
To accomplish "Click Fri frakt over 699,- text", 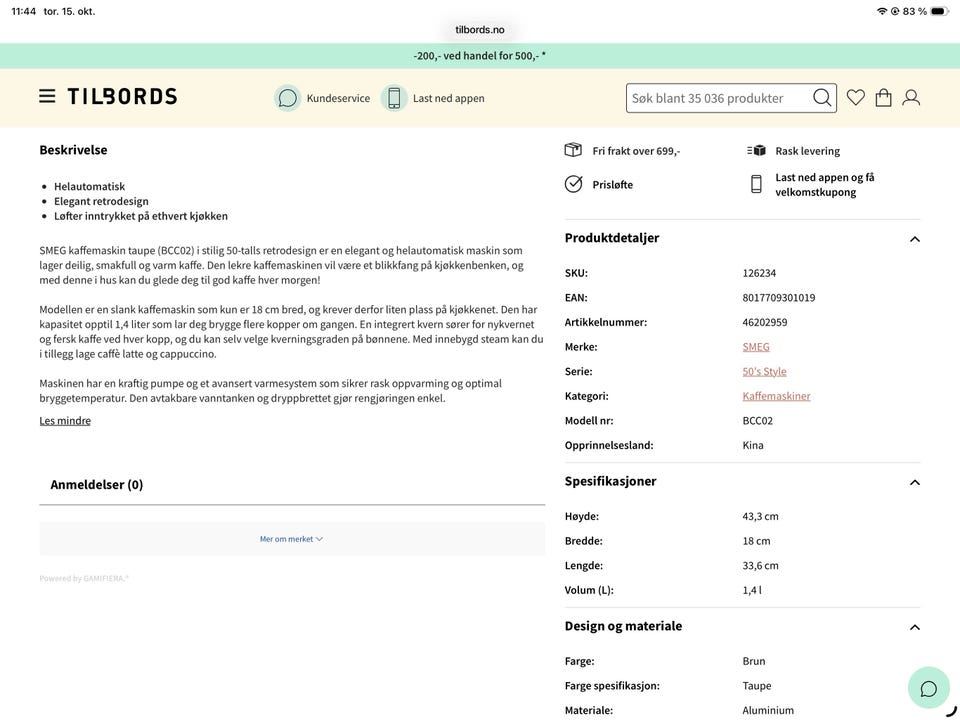I will pyautogui.click(x=636, y=151).
